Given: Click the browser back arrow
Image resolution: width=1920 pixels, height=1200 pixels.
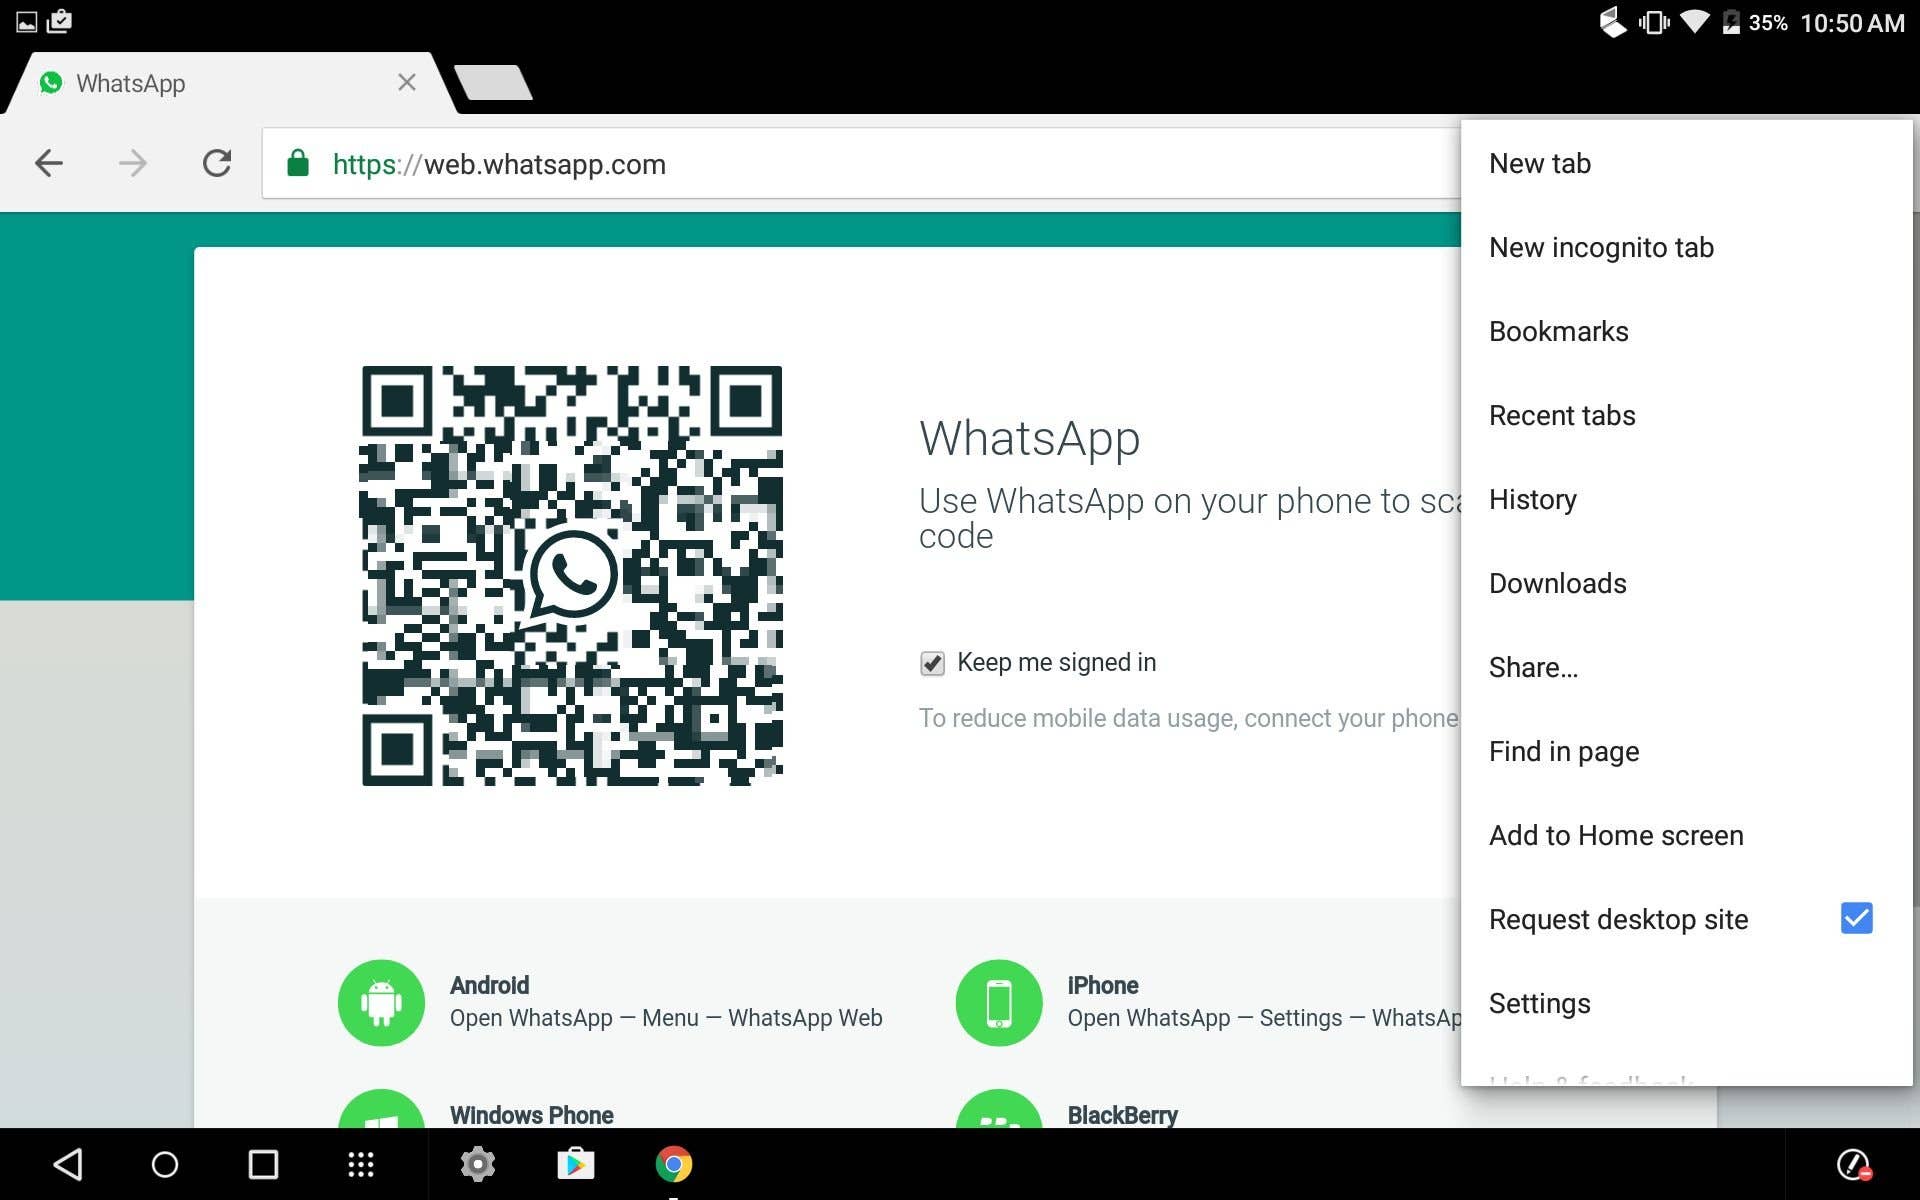Looking at the screenshot, I should tap(47, 163).
